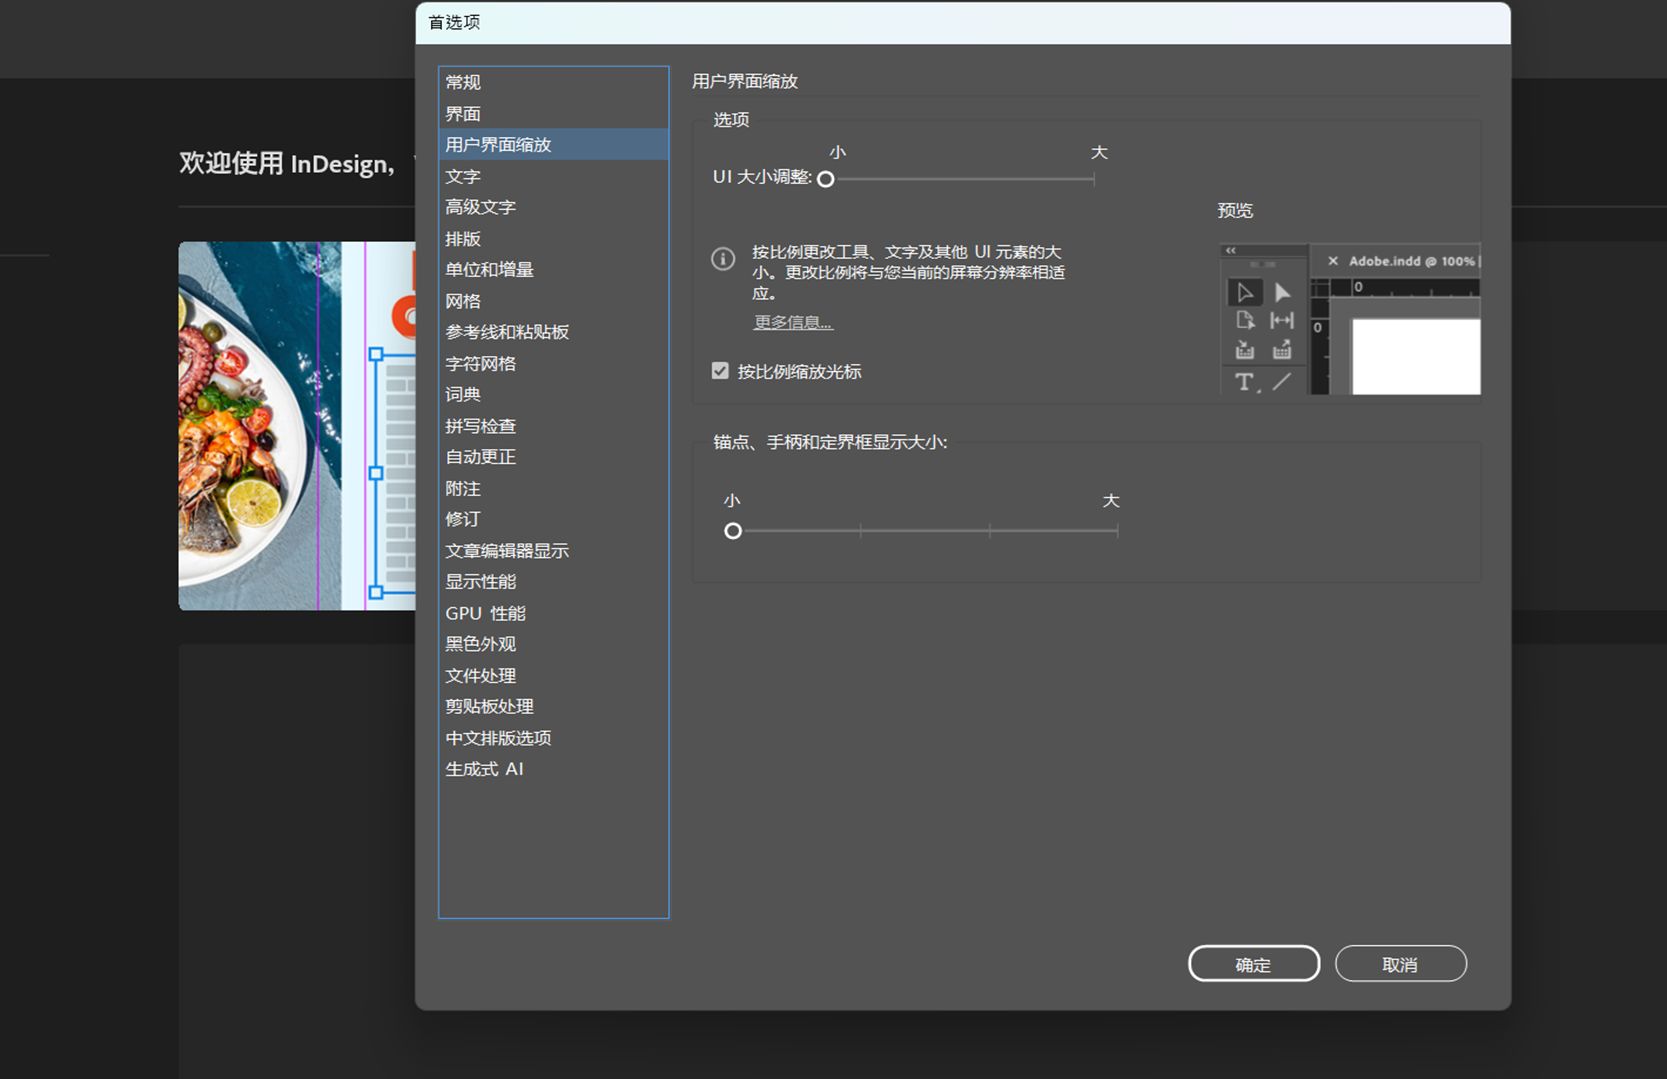Screen dimensions: 1667x1079
Task: Click the Content Placer icon in preview
Action: point(1282,350)
